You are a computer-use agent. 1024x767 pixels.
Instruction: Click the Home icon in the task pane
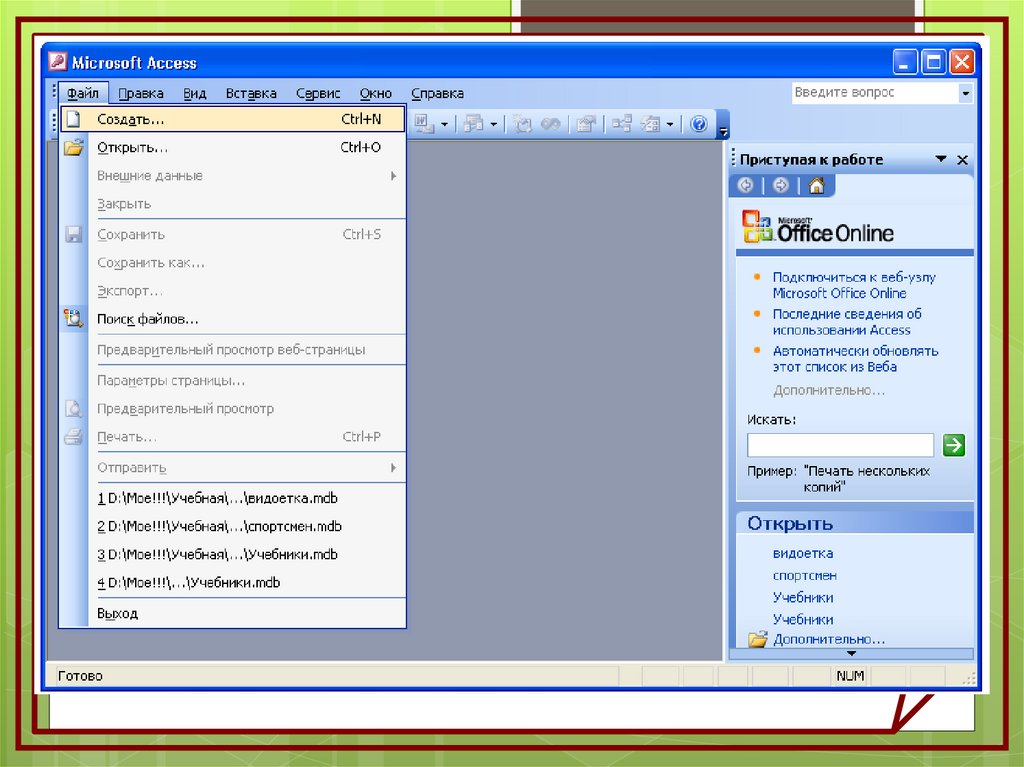point(816,186)
